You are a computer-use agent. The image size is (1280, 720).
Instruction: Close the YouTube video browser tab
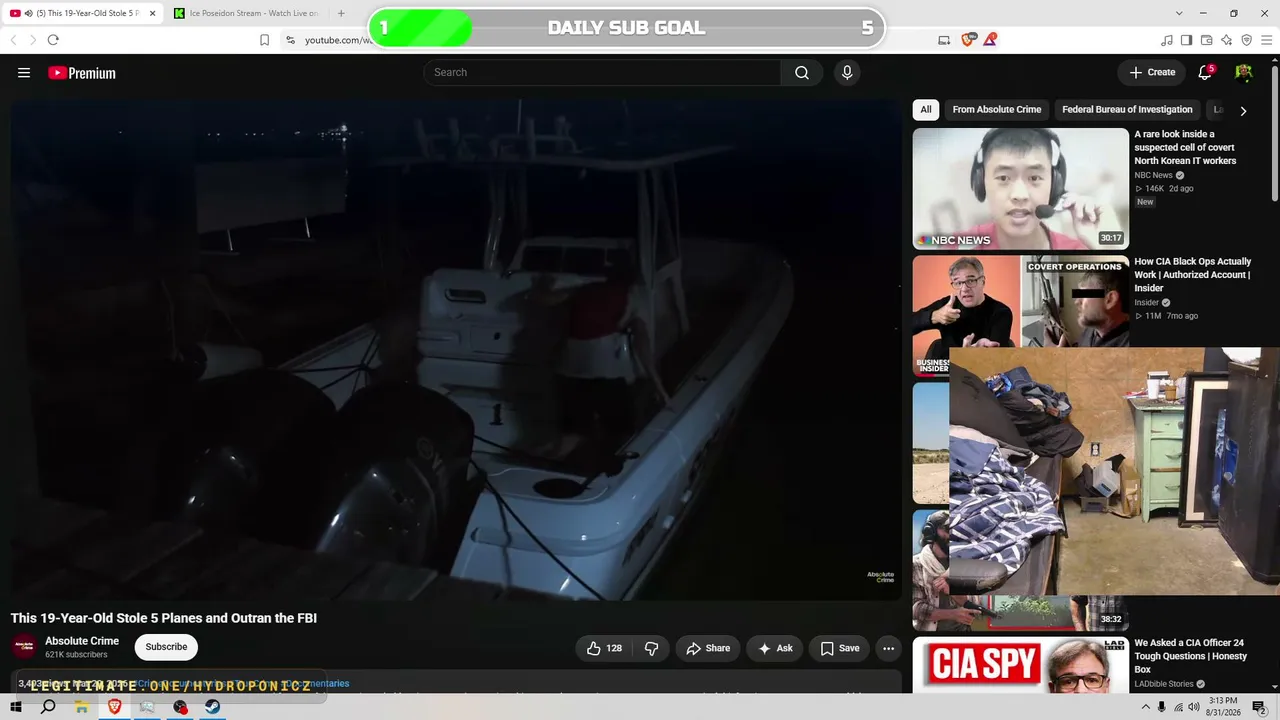153,13
